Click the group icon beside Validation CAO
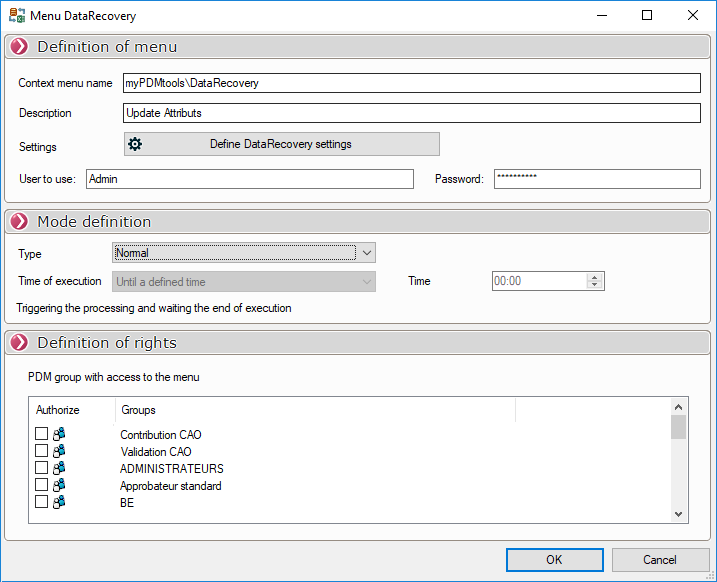 pos(59,451)
